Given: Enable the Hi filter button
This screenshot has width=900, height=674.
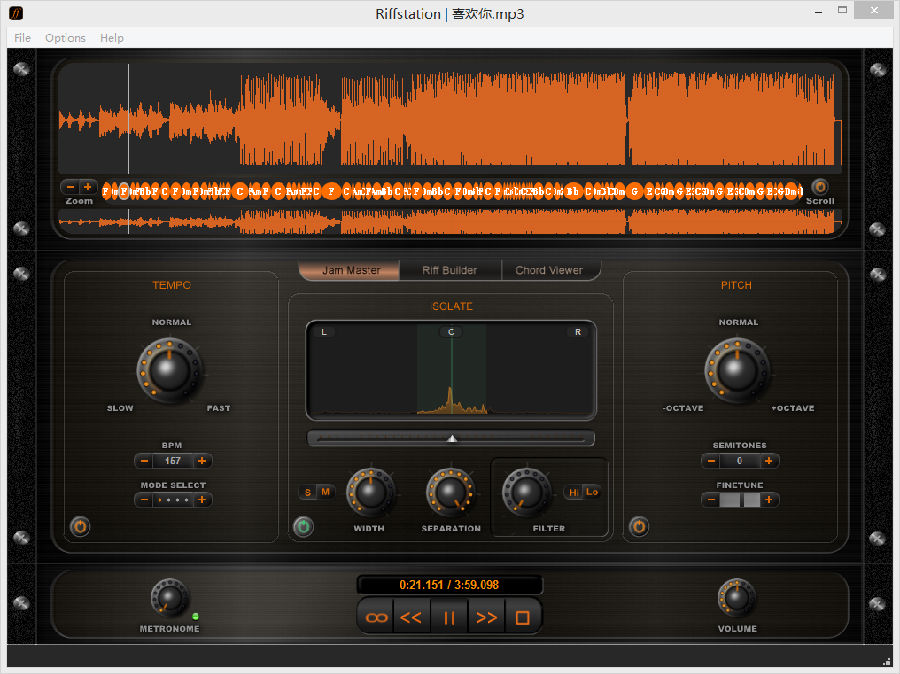Looking at the screenshot, I should click(x=573, y=492).
